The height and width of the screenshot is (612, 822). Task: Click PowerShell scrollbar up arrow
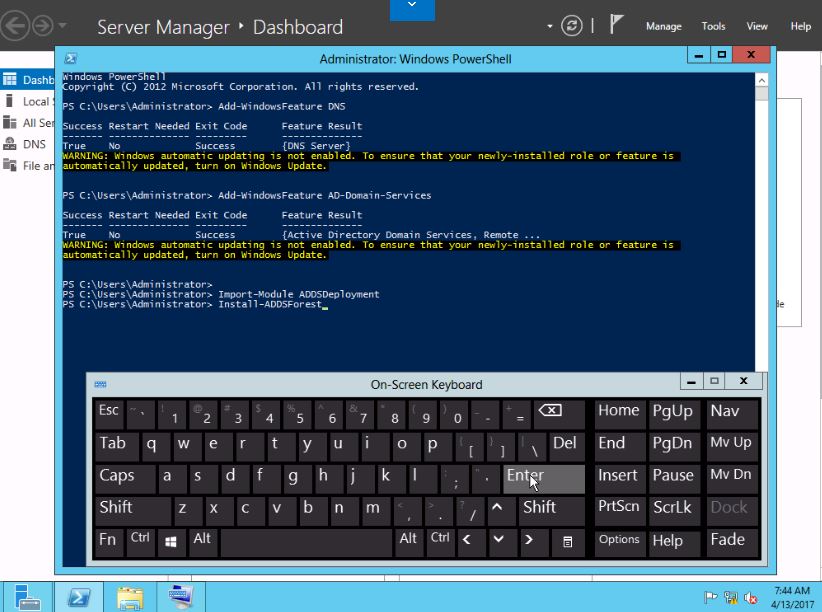pos(761,80)
